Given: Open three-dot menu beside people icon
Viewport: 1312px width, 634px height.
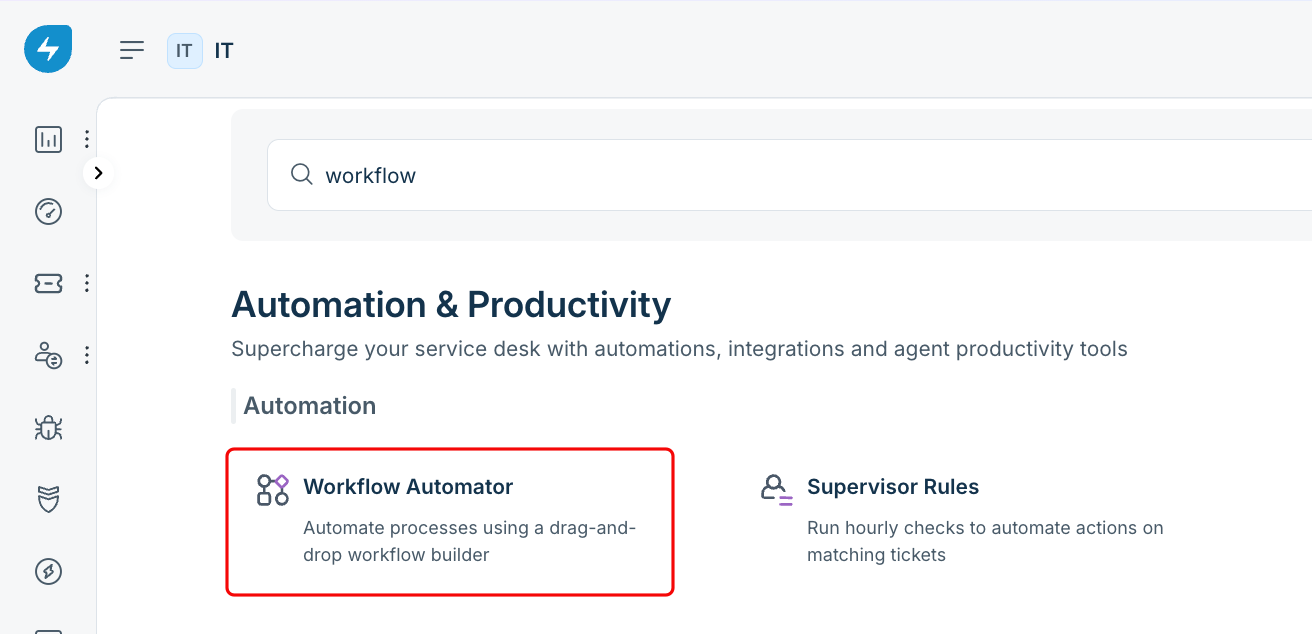Looking at the screenshot, I should point(87,355).
